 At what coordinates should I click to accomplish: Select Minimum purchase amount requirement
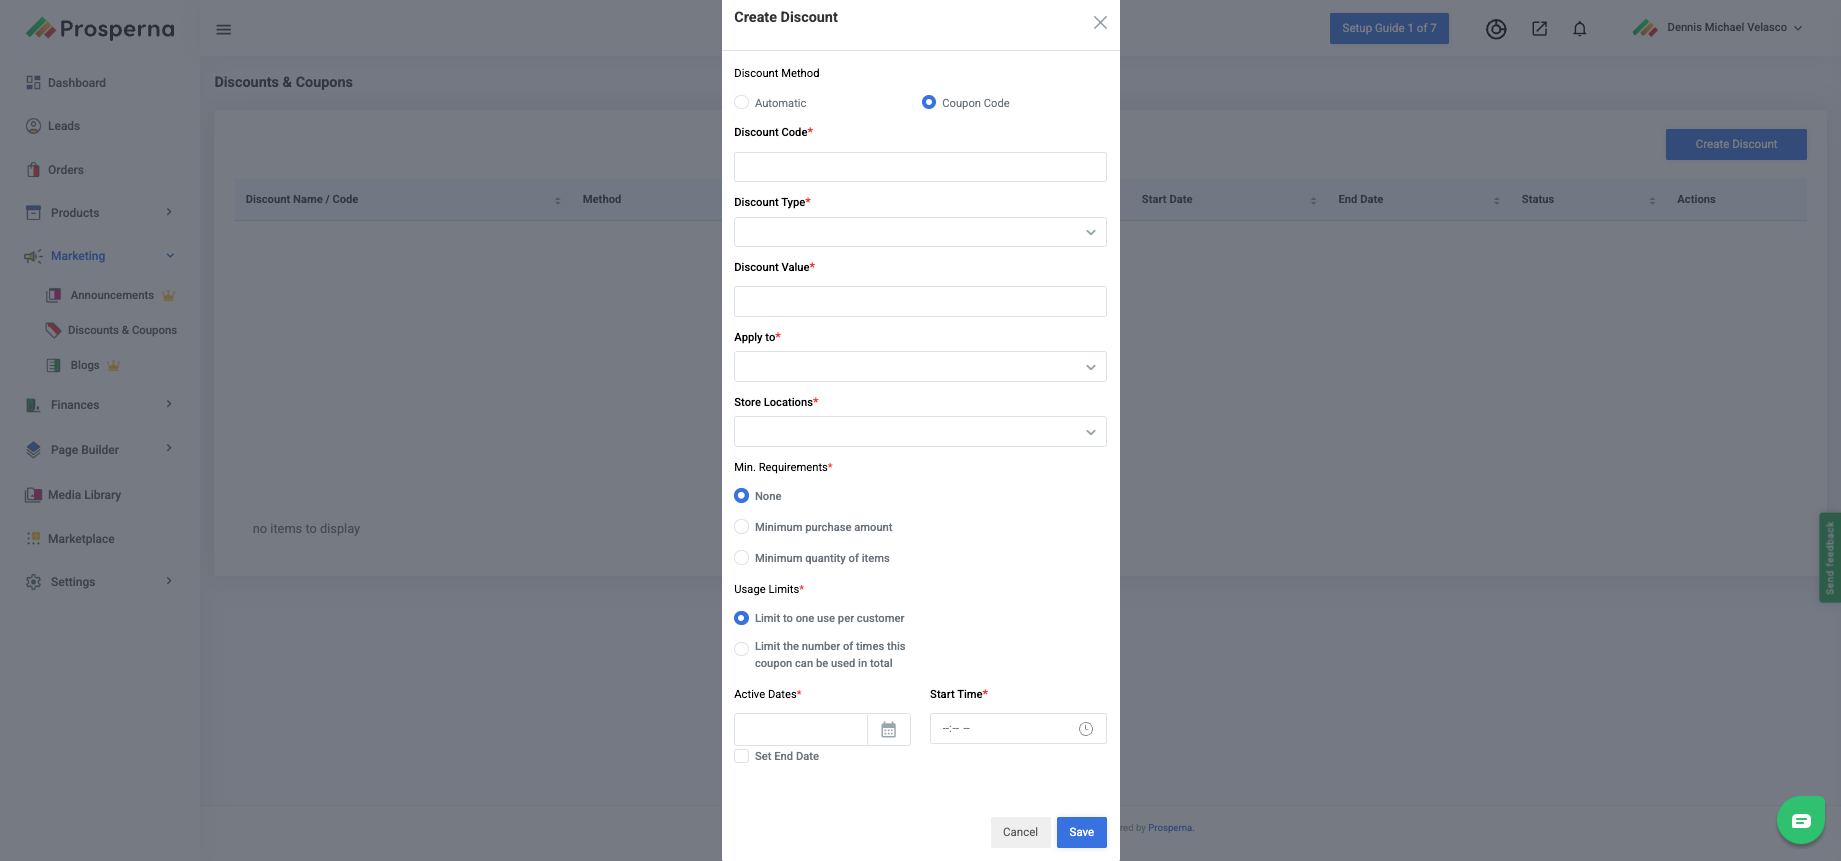742,527
